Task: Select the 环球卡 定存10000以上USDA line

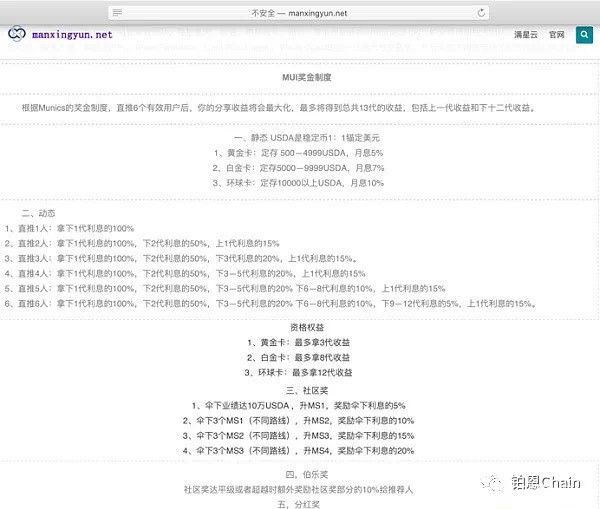Action: [298, 183]
